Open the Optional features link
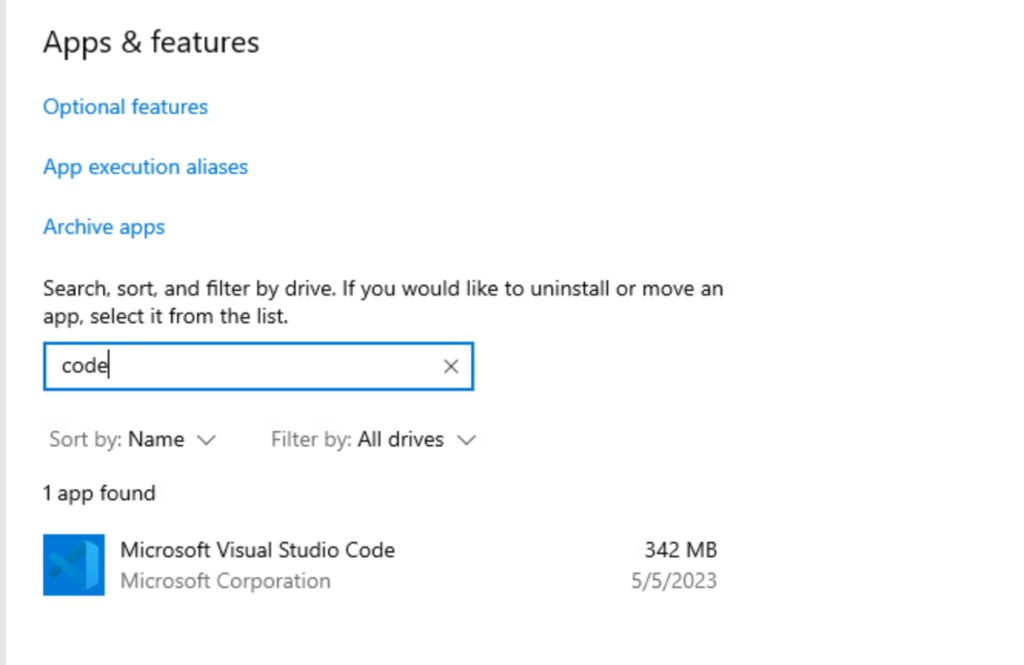Screen dimensions: 1024x665 click(x=125, y=107)
